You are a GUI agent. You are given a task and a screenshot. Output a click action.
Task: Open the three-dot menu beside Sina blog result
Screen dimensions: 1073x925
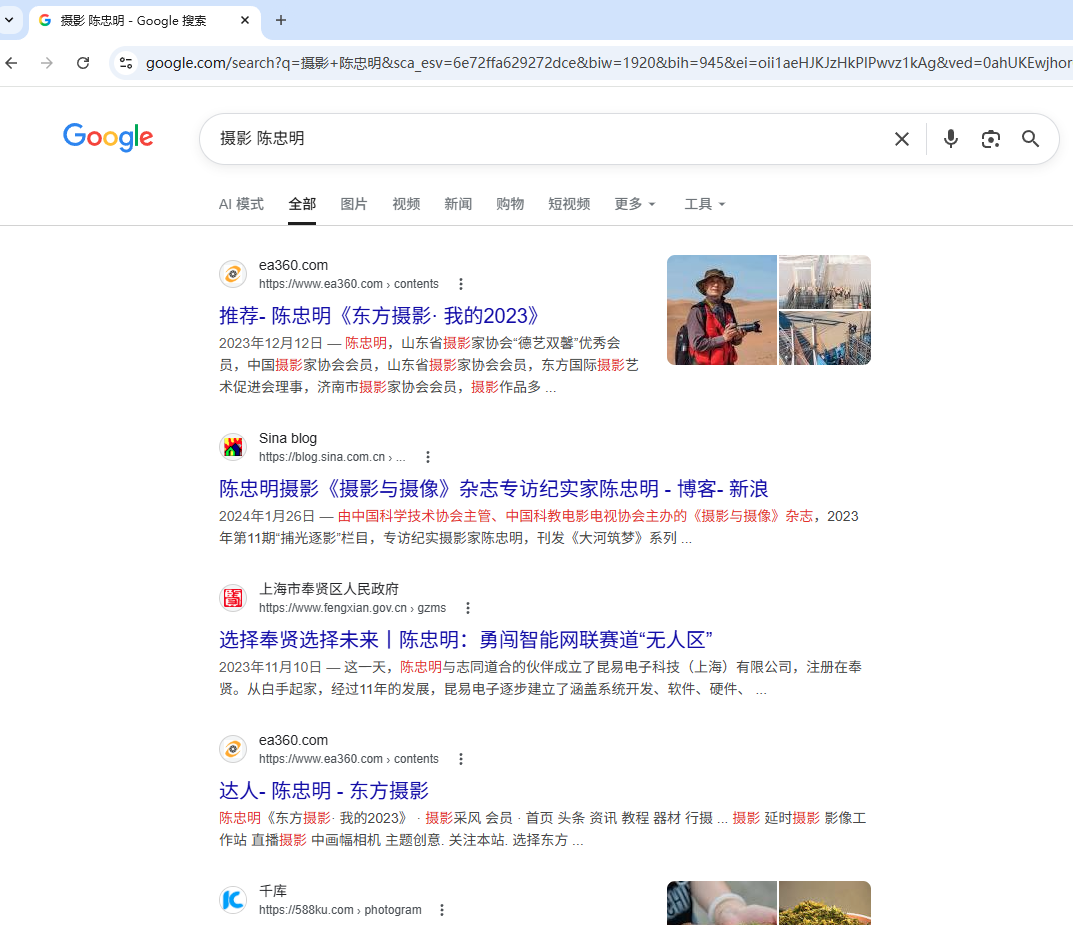coord(428,456)
